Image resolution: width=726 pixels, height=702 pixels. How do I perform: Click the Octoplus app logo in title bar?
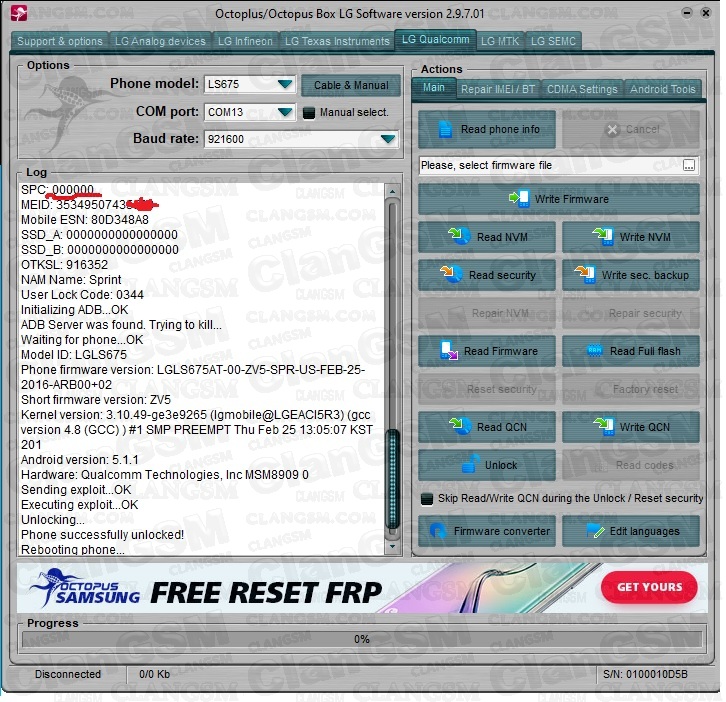[x=18, y=13]
